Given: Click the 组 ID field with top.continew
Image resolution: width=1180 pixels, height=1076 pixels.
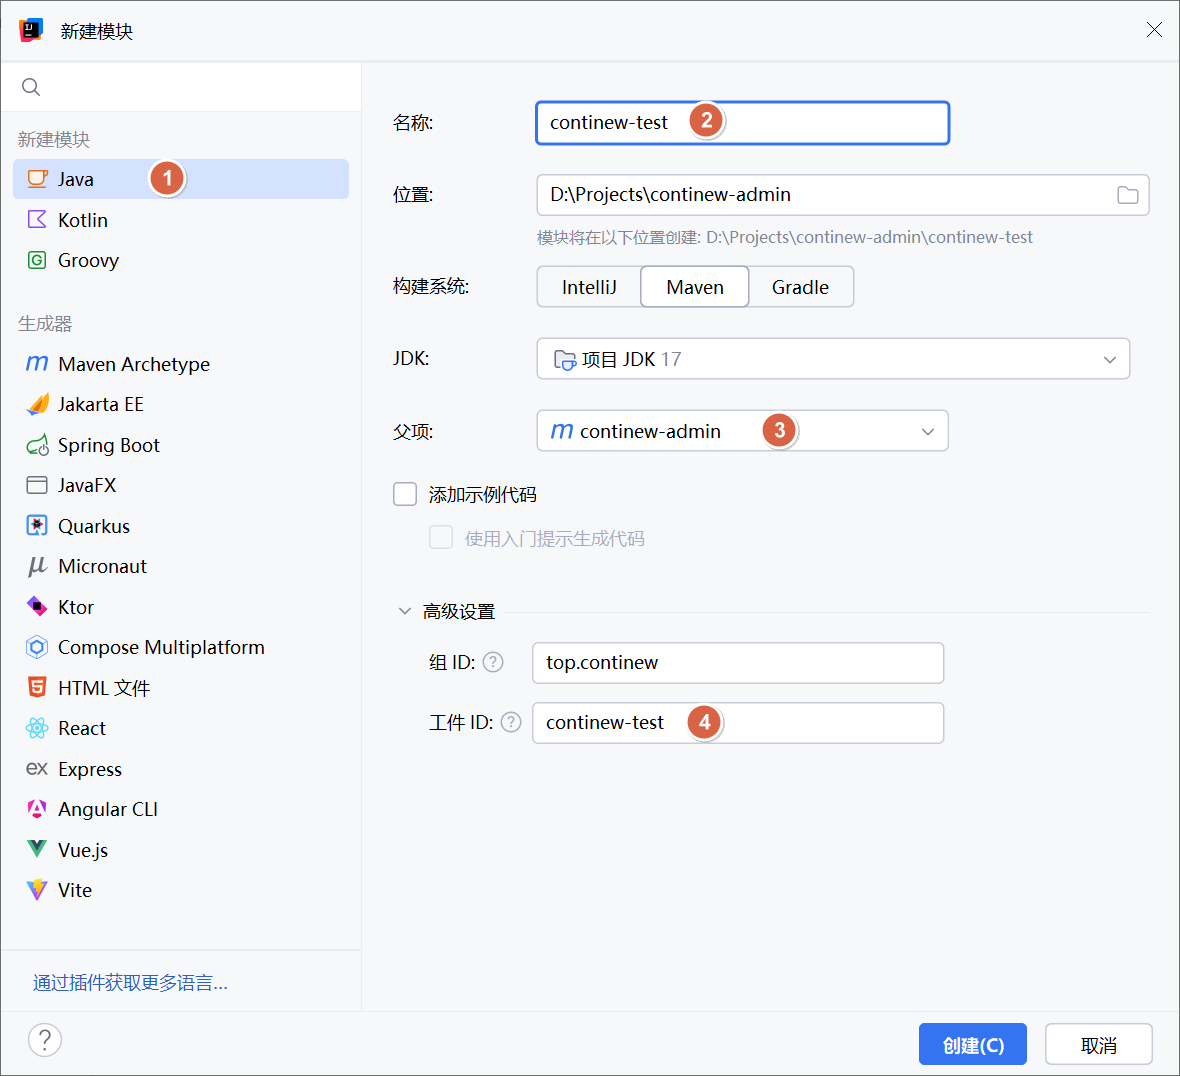Looking at the screenshot, I should pos(738,662).
